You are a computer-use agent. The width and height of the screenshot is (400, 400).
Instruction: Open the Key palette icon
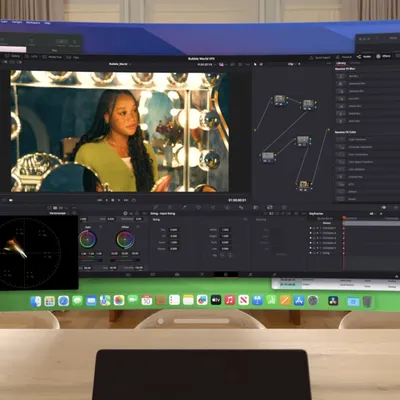point(256,207)
